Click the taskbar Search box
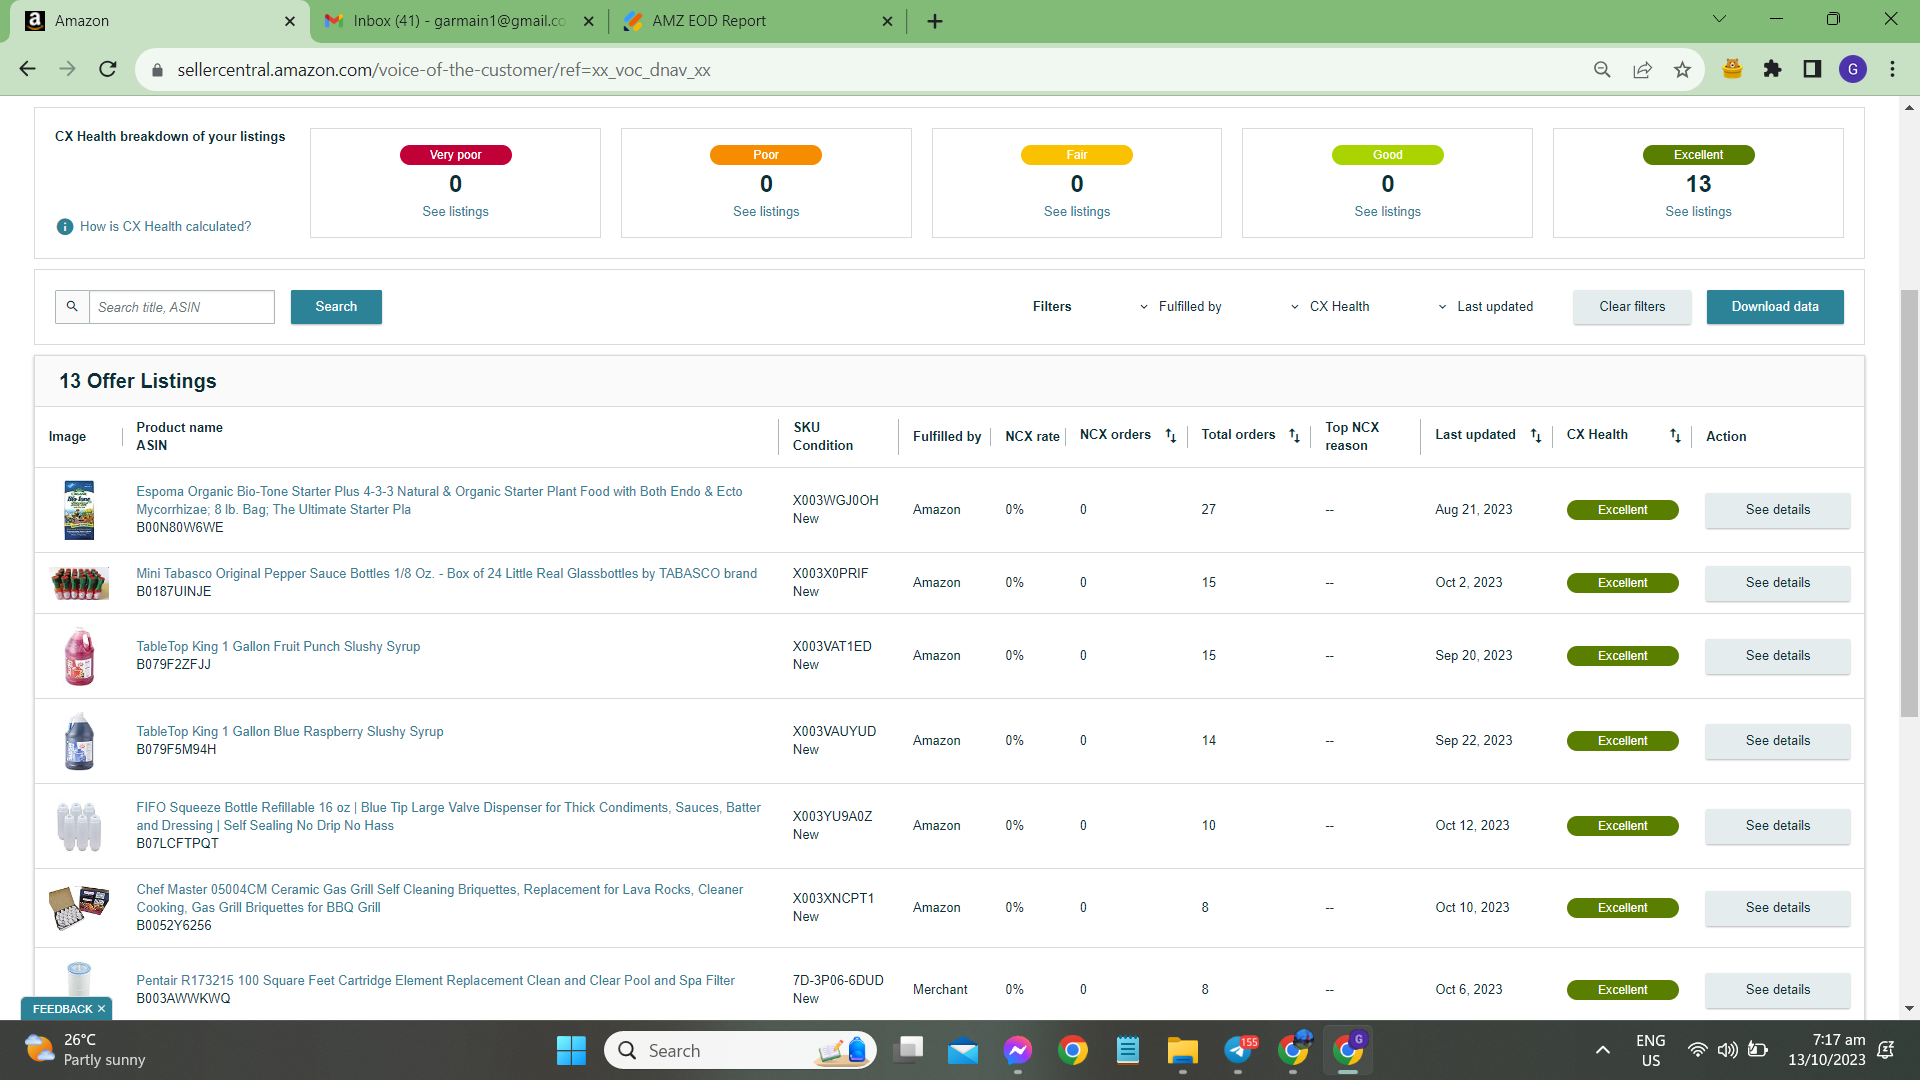1920x1080 pixels. [740, 1050]
